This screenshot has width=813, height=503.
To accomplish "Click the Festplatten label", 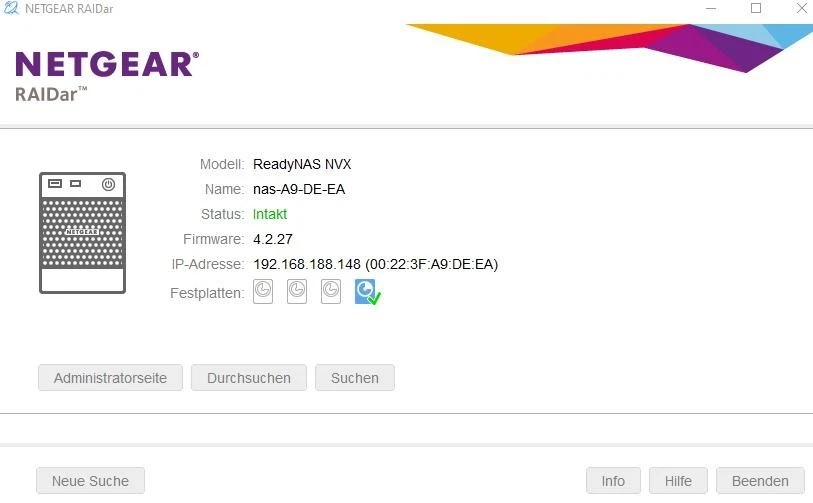I will click(207, 293).
